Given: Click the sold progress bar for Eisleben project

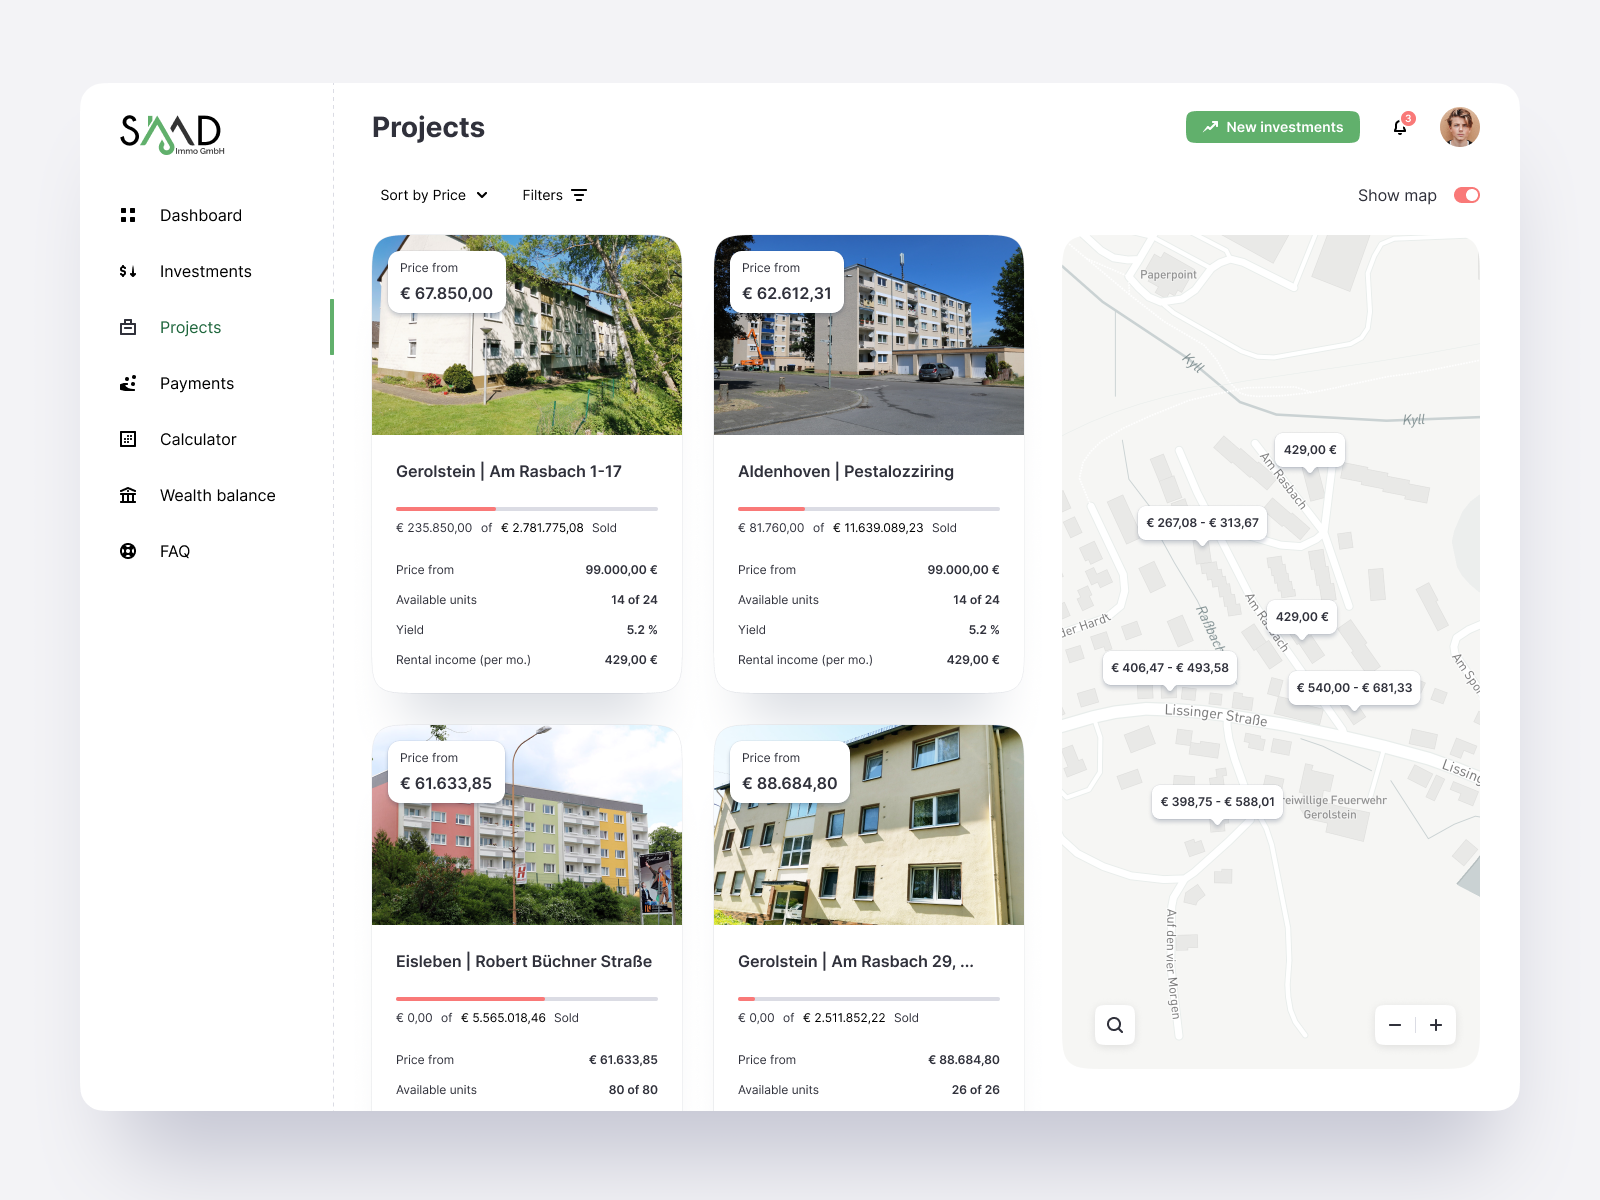Looking at the screenshot, I should (527, 999).
